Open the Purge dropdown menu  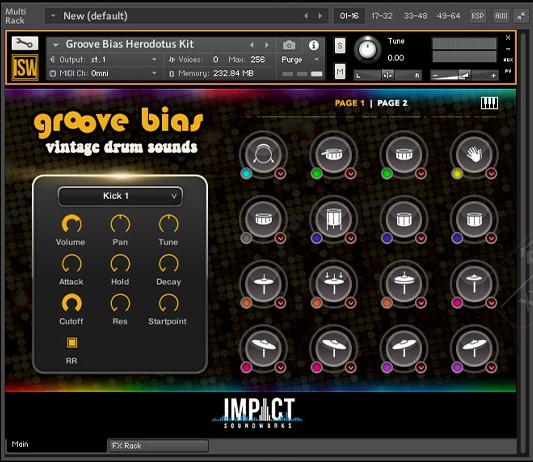click(300, 60)
